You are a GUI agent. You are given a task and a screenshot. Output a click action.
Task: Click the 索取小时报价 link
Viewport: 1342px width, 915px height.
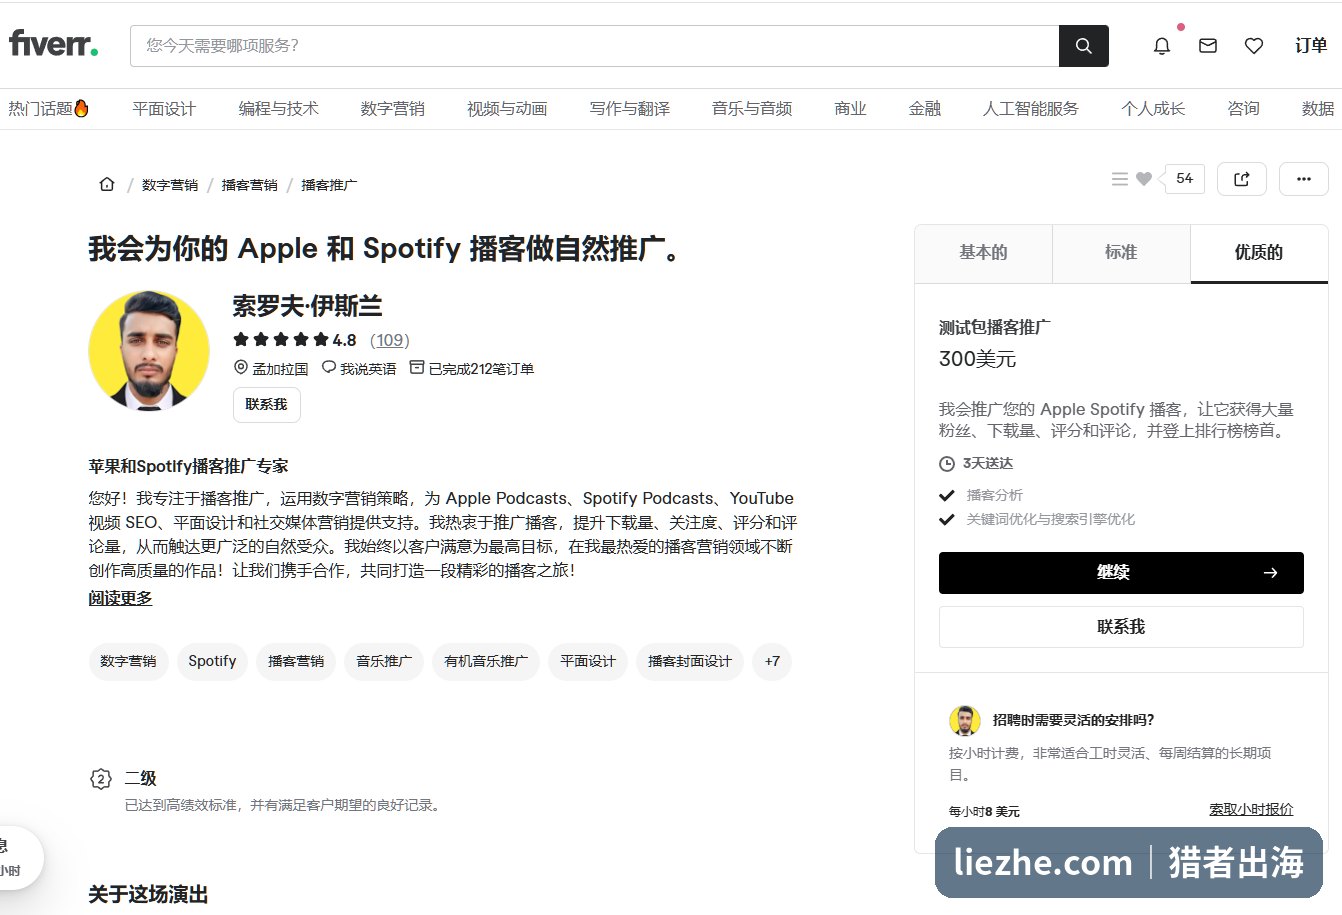(x=1251, y=809)
